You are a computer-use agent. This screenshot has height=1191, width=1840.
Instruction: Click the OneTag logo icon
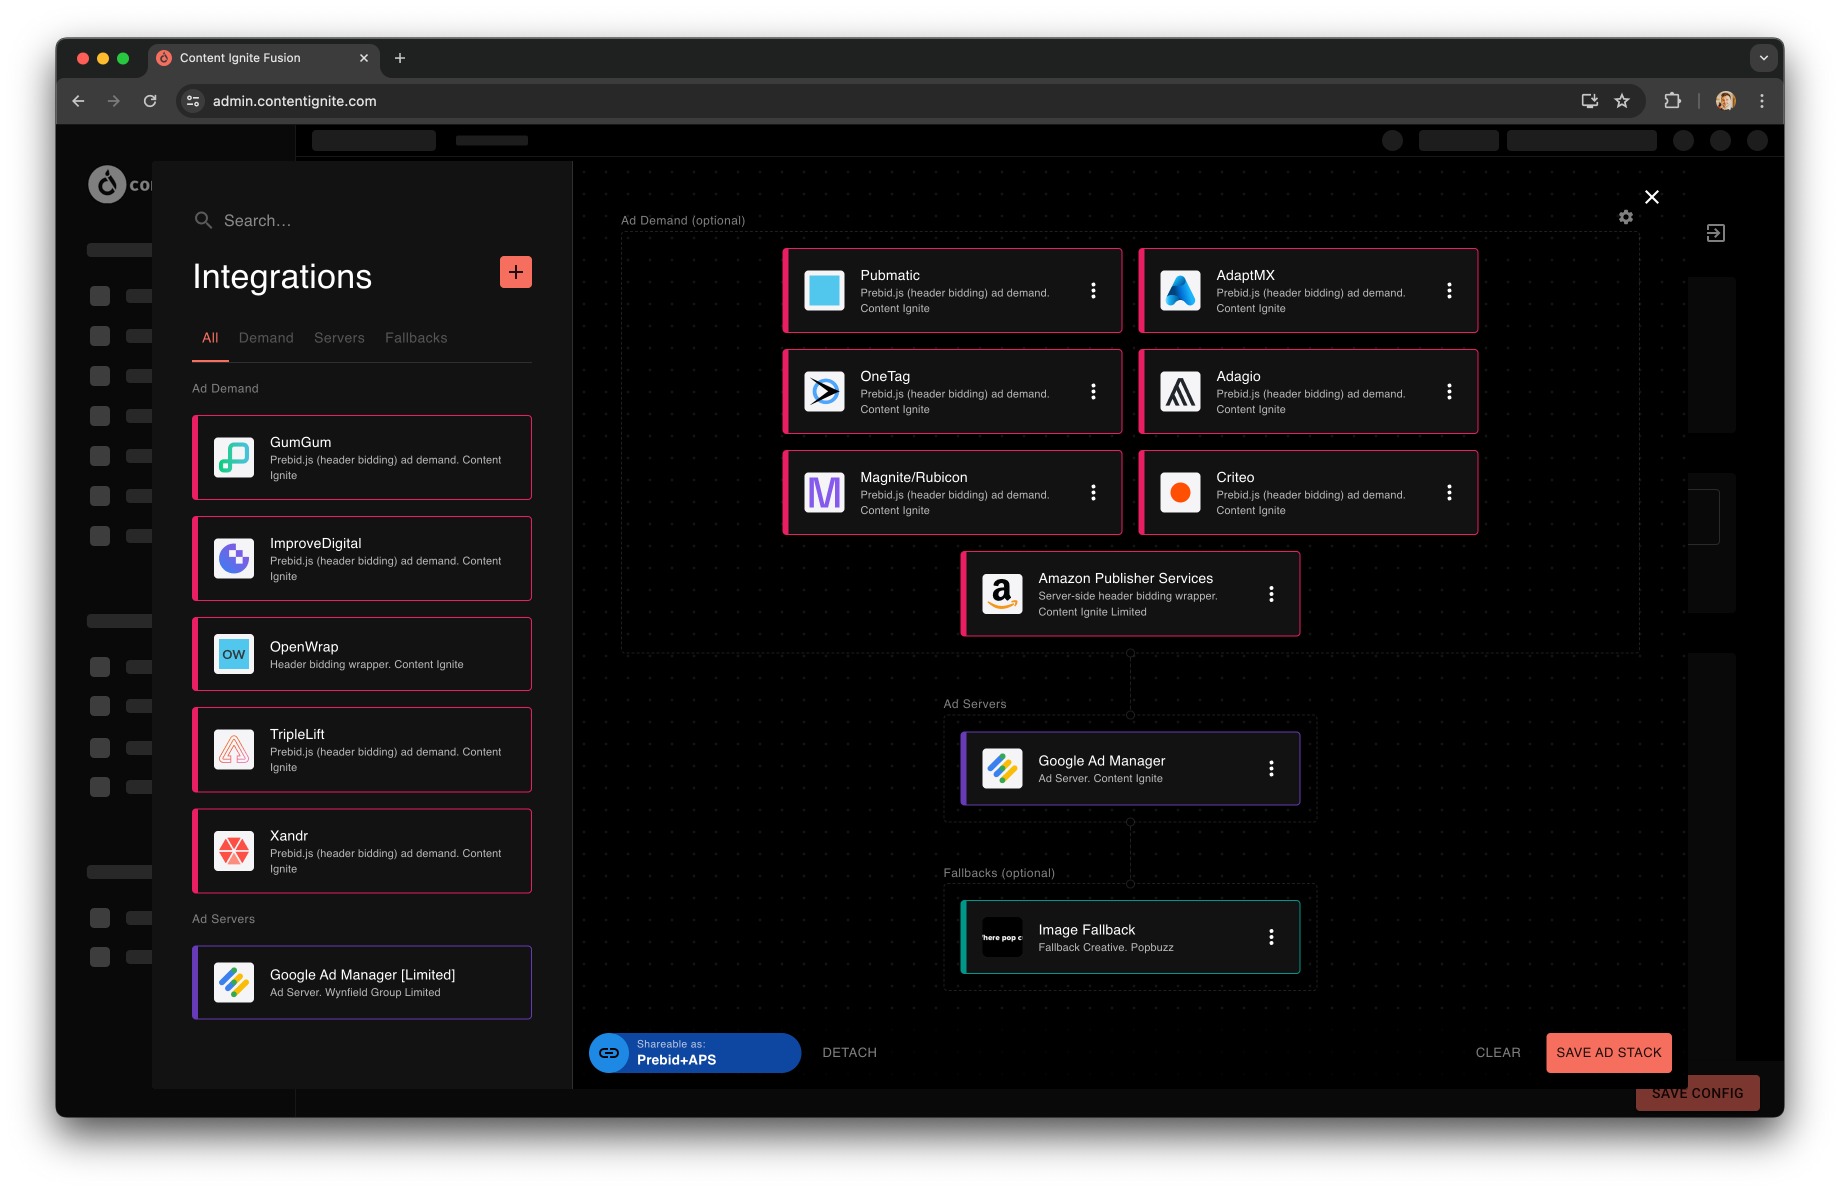coord(825,392)
